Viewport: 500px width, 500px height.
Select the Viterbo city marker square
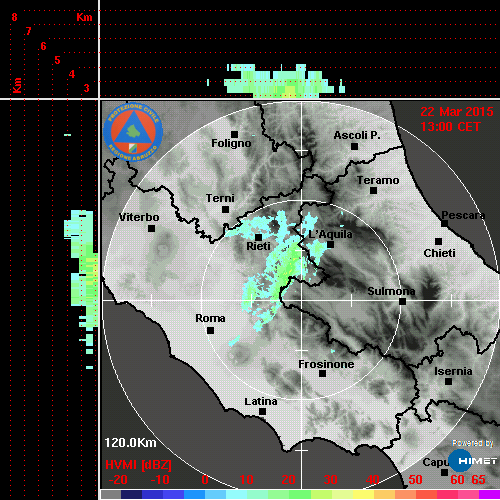(x=151, y=229)
